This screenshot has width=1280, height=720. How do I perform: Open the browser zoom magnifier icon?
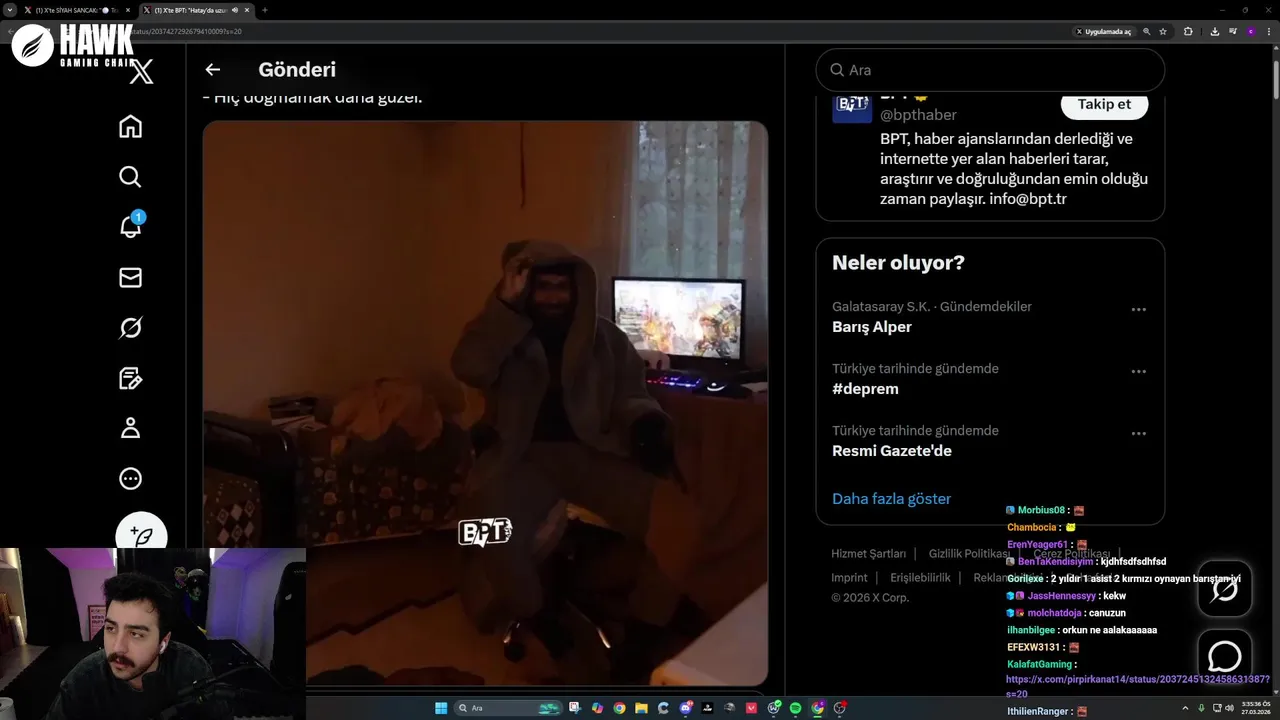tap(1146, 31)
